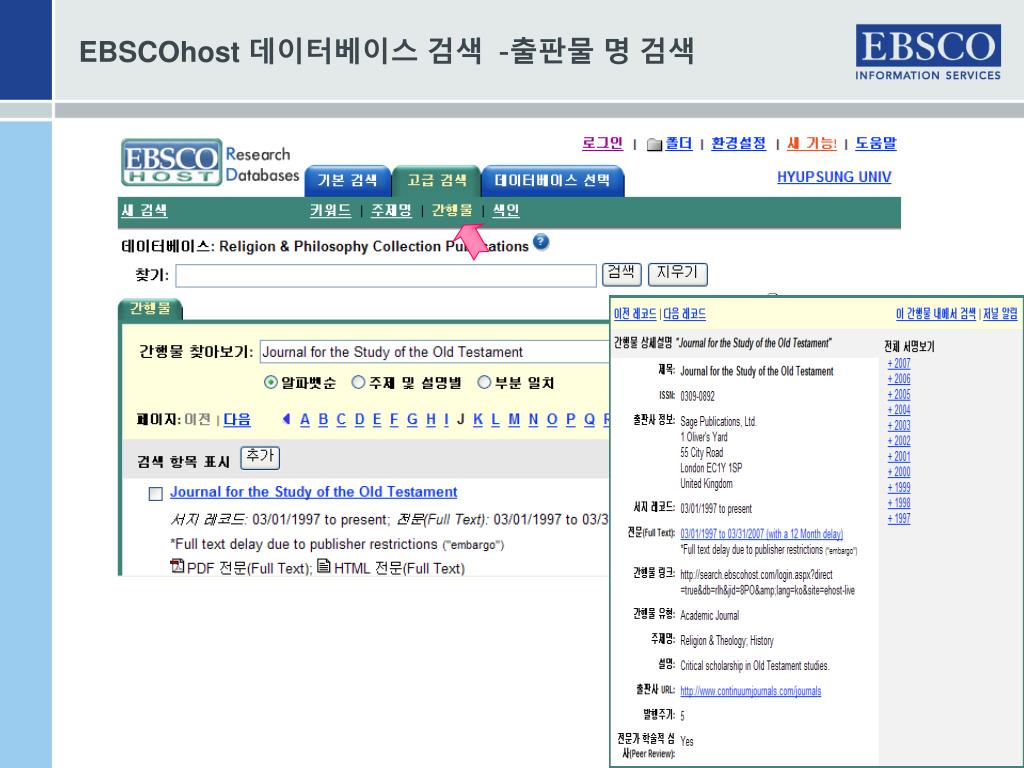This screenshot has width=1024, height=768.
Task: Expand the 2003 issue list
Action: pos(899,425)
